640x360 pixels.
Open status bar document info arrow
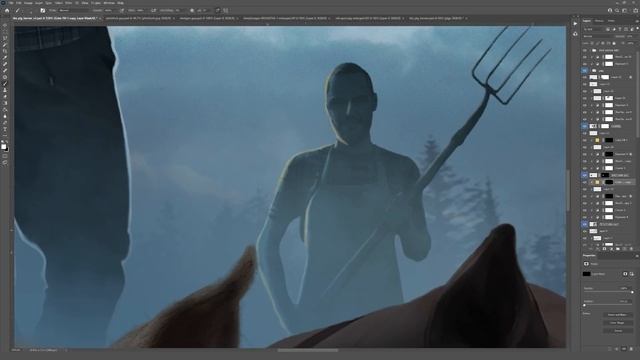pyautogui.click(x=65, y=350)
